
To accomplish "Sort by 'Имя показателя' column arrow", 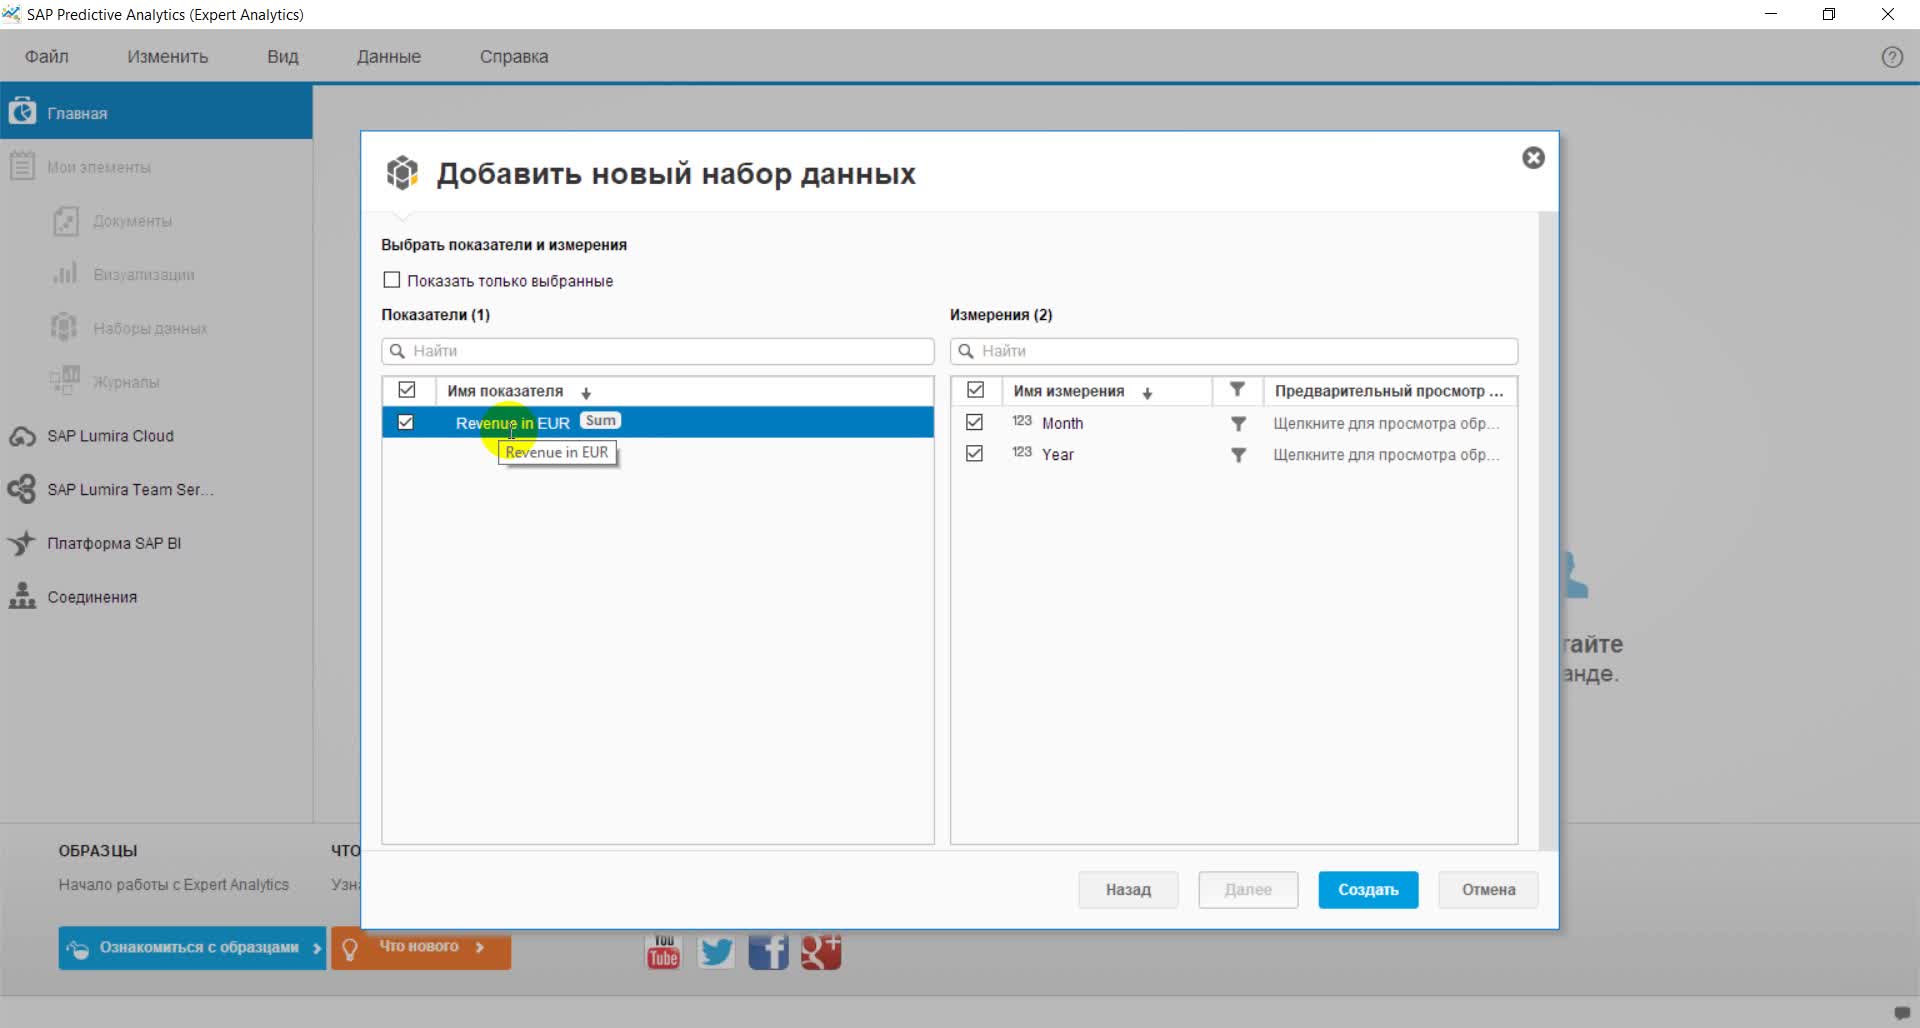I will tap(586, 393).
